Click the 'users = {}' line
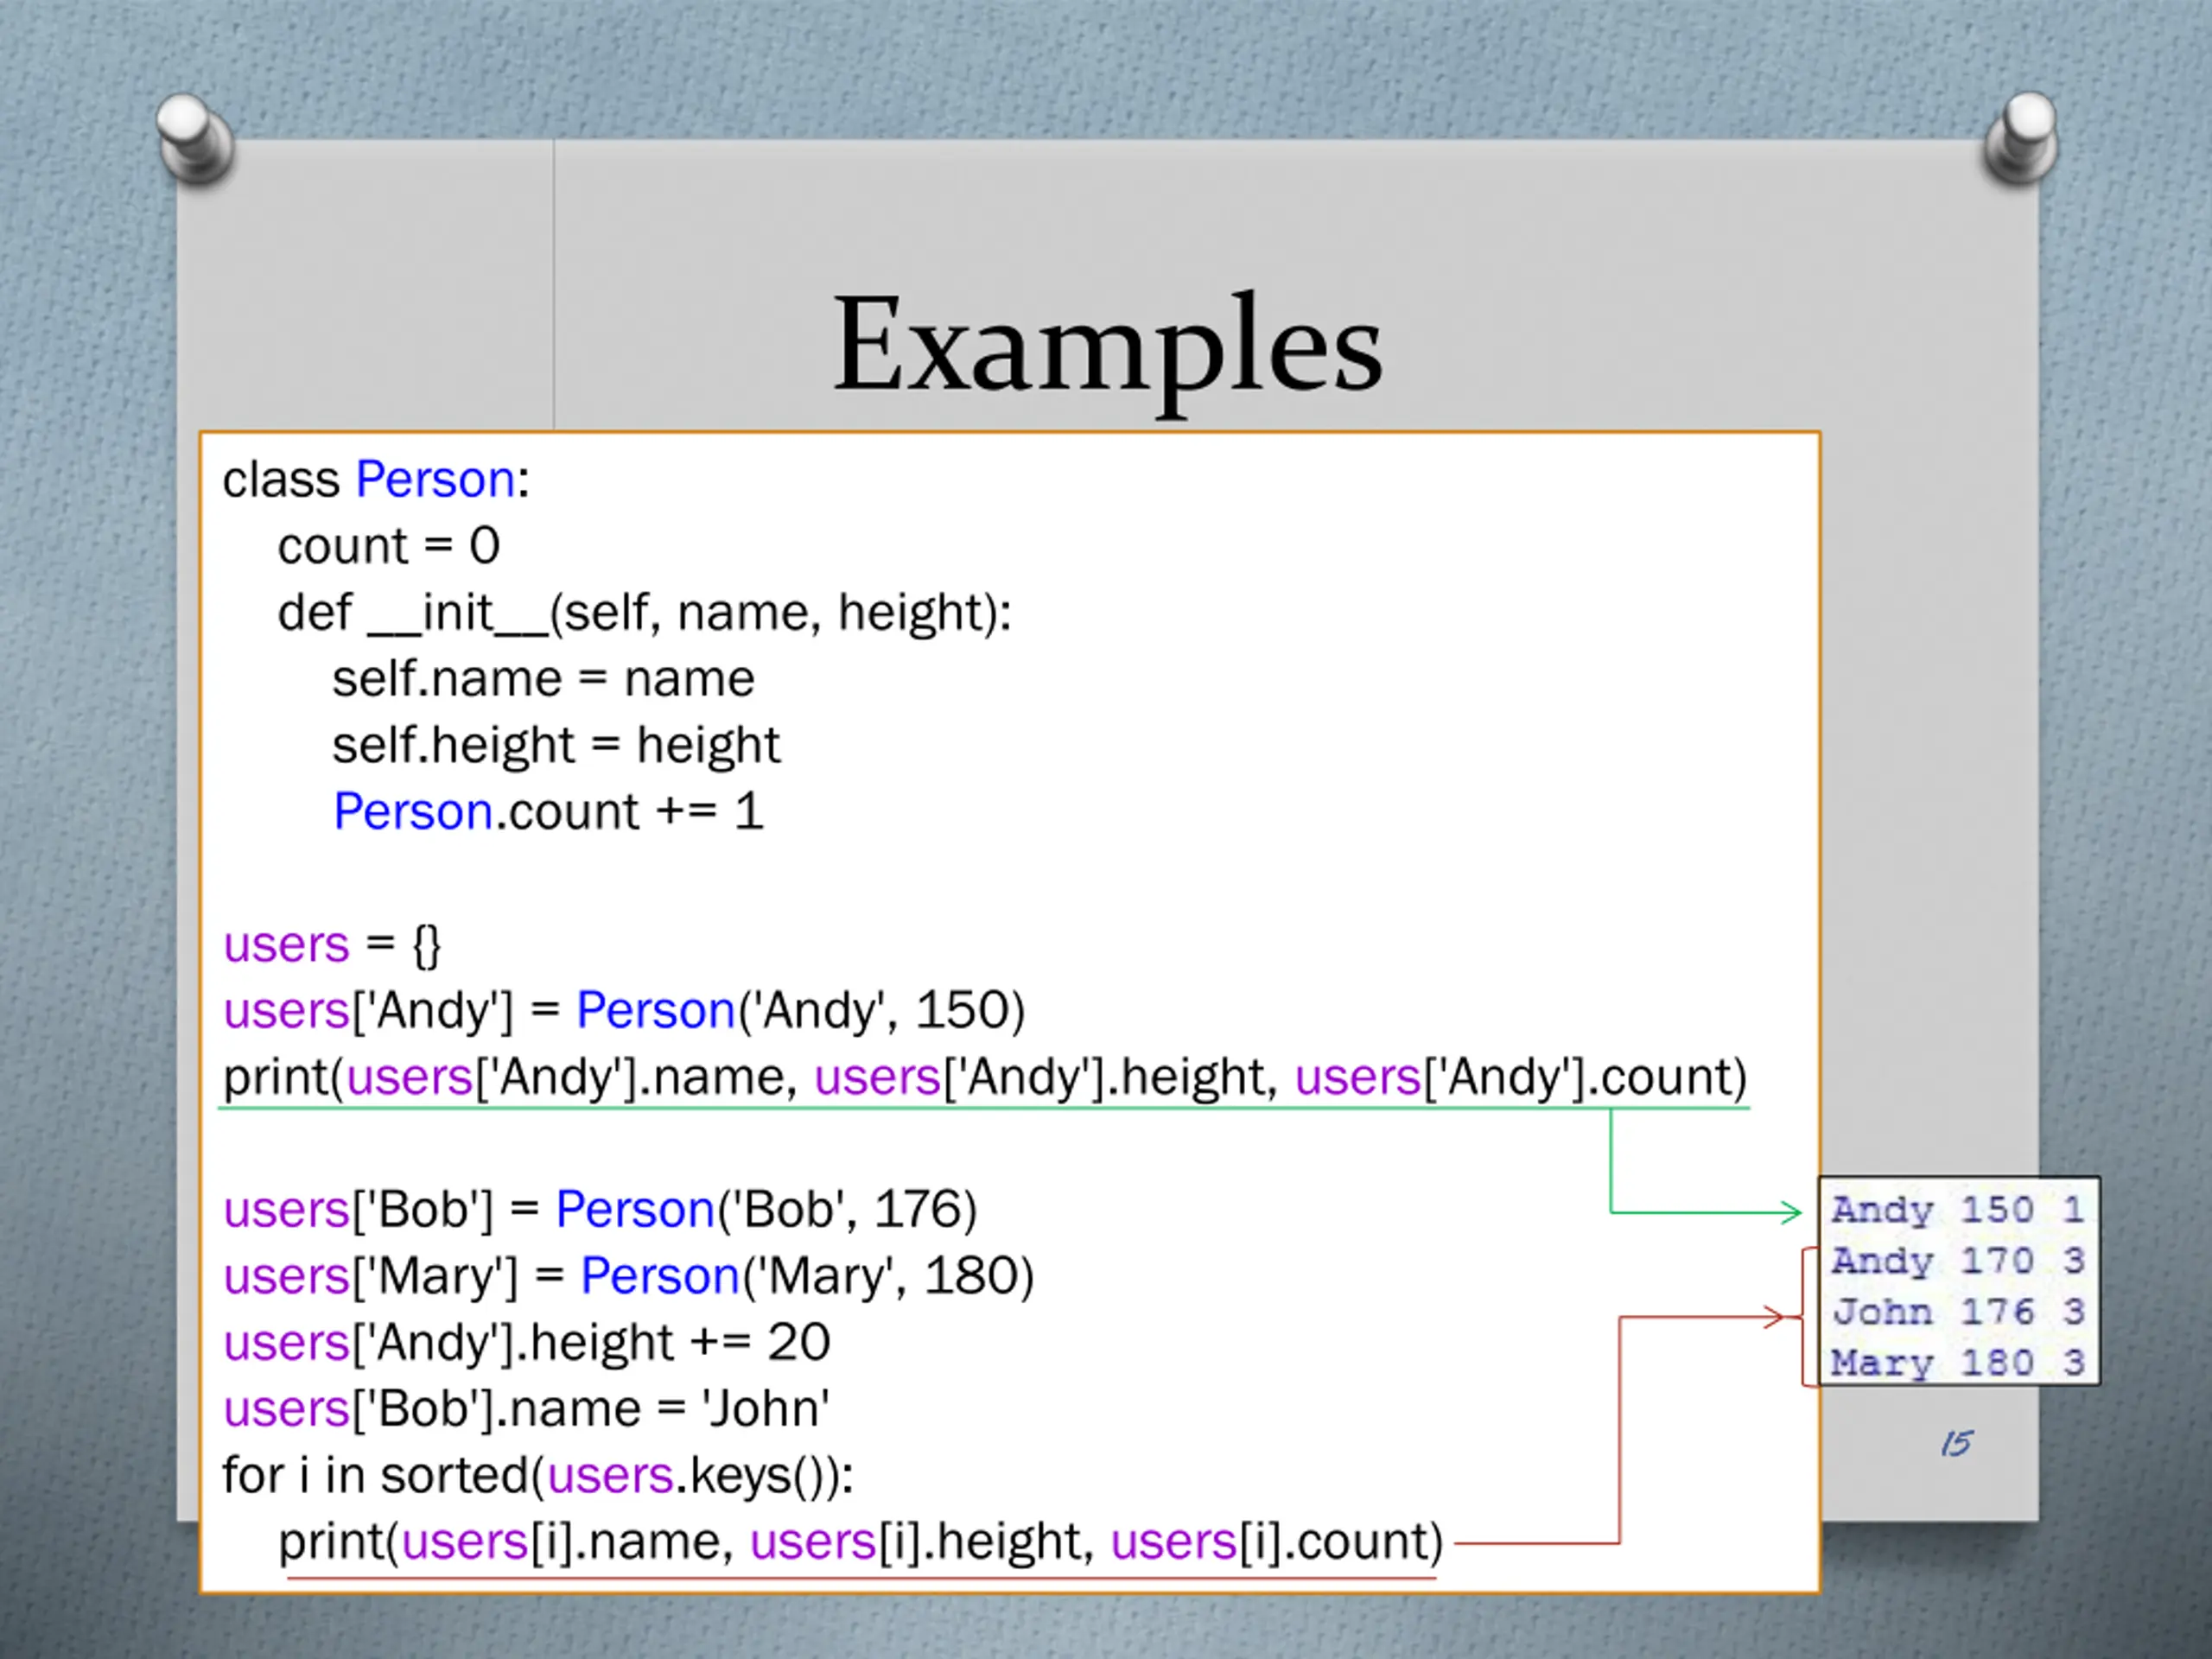The image size is (2212, 1659). pos(332,945)
